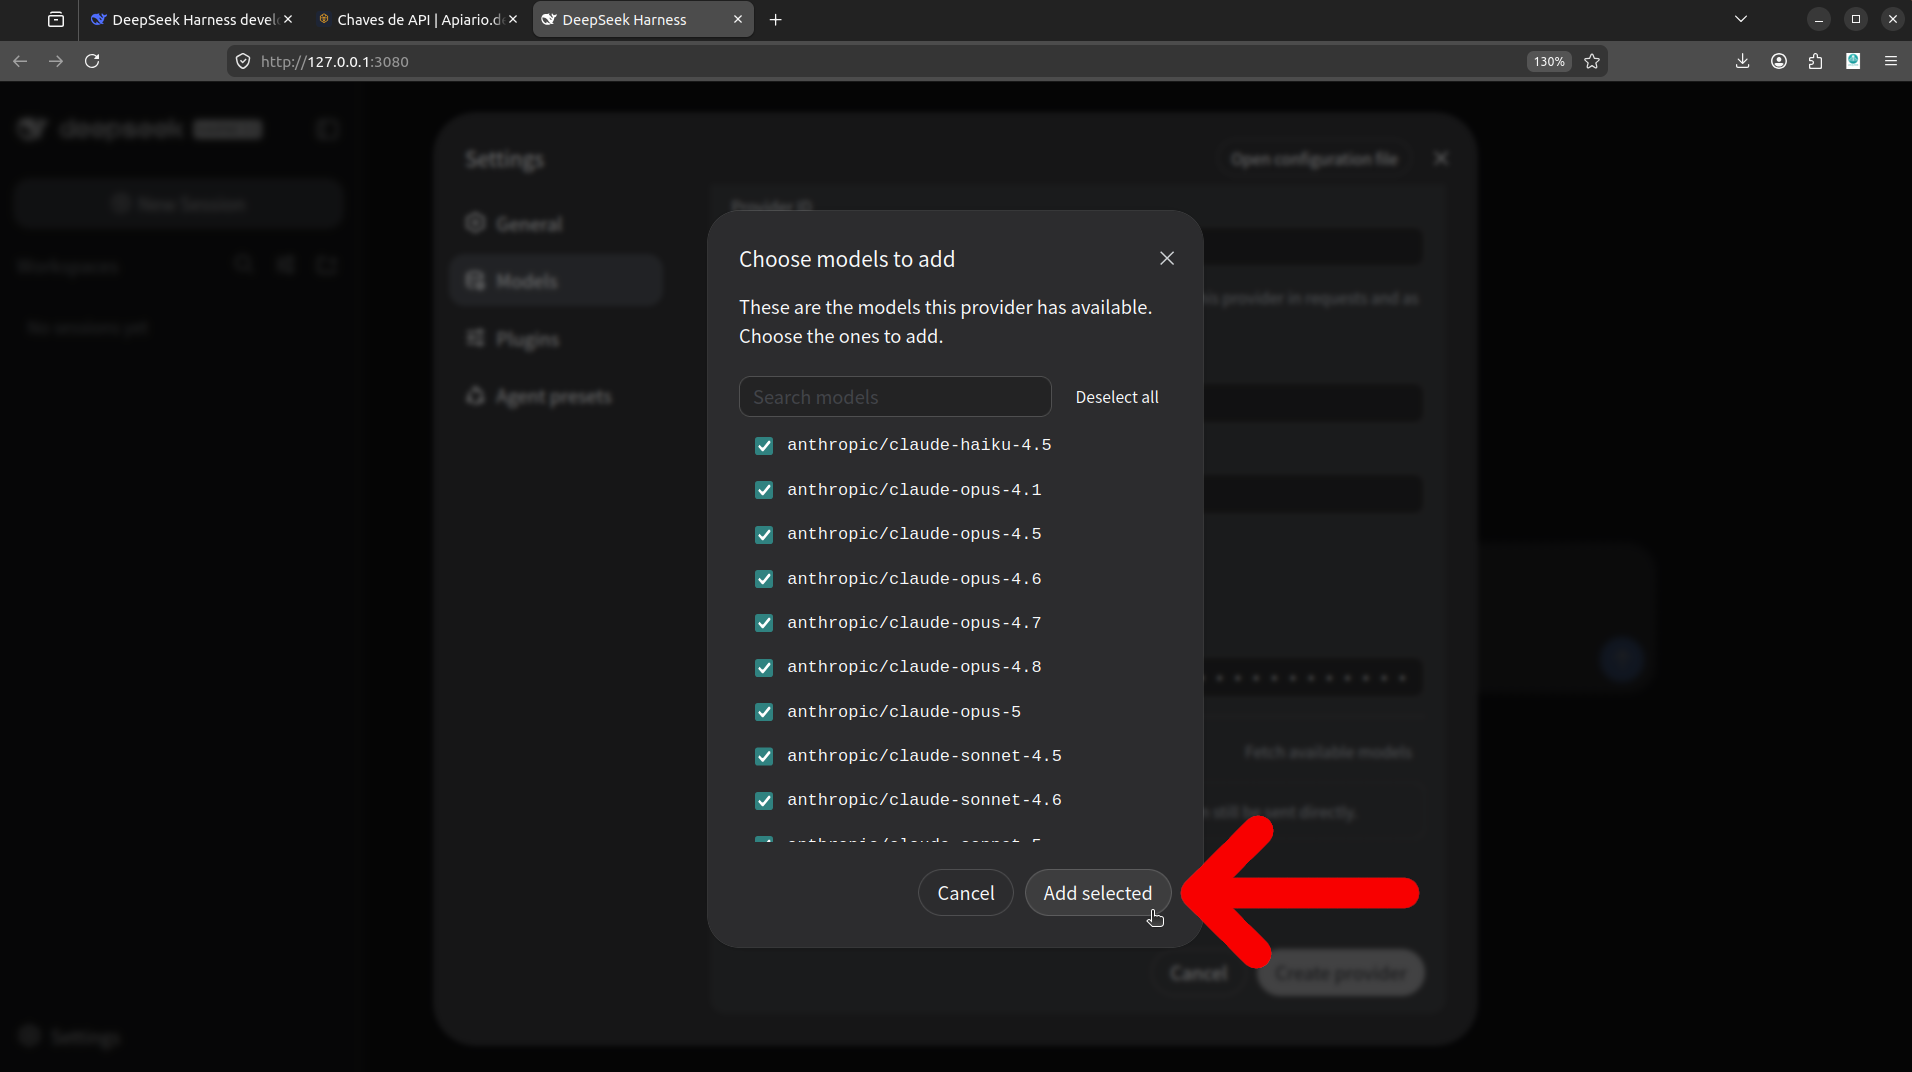Close the Settings panel behind dialog
This screenshot has width=1912, height=1072.
1441,158
